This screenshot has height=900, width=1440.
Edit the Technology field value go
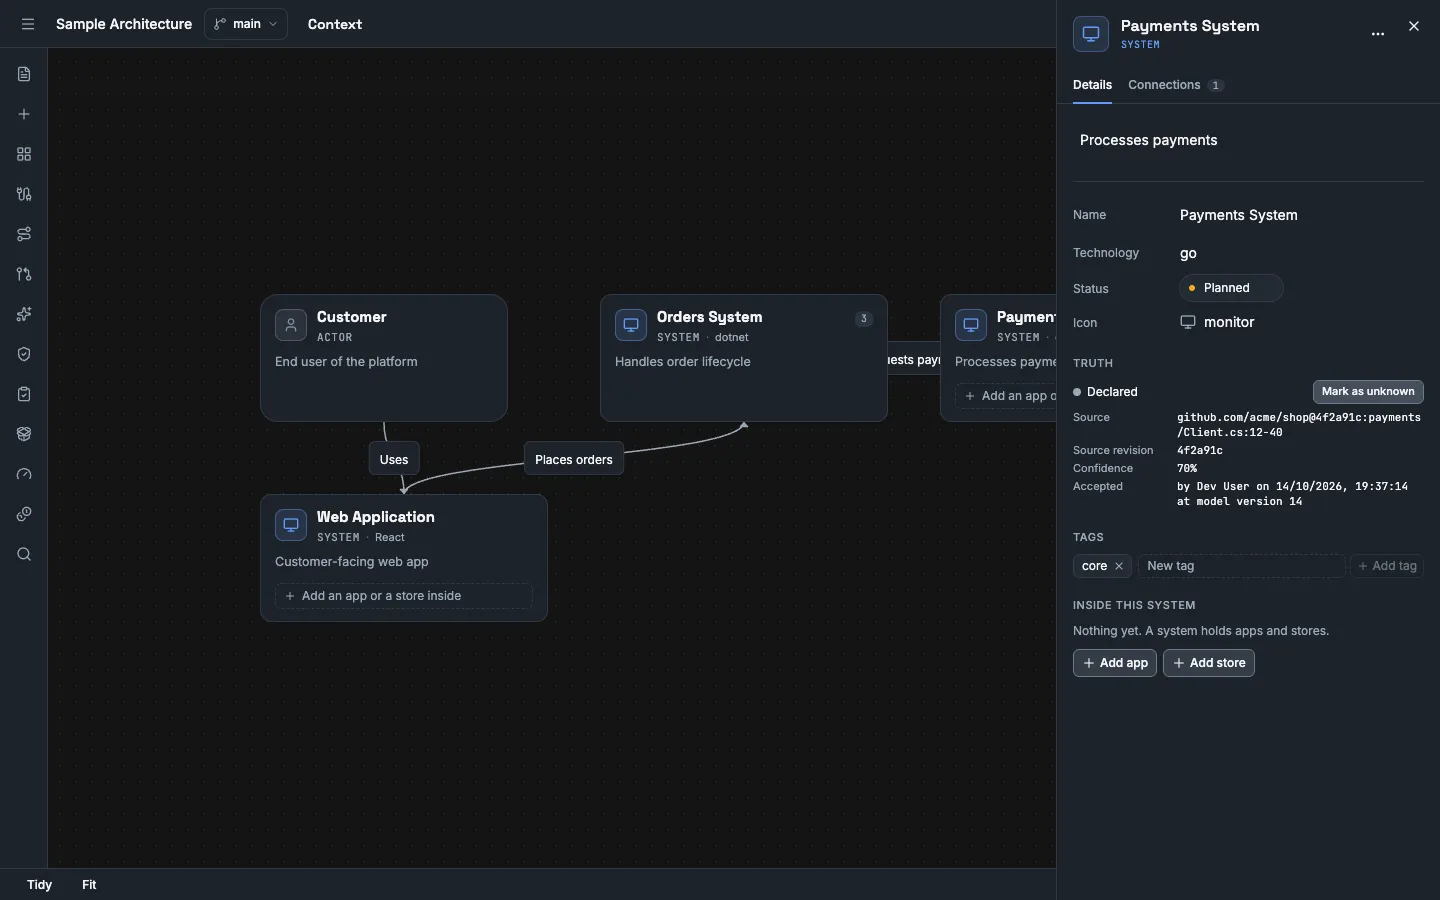(x=1300, y=253)
